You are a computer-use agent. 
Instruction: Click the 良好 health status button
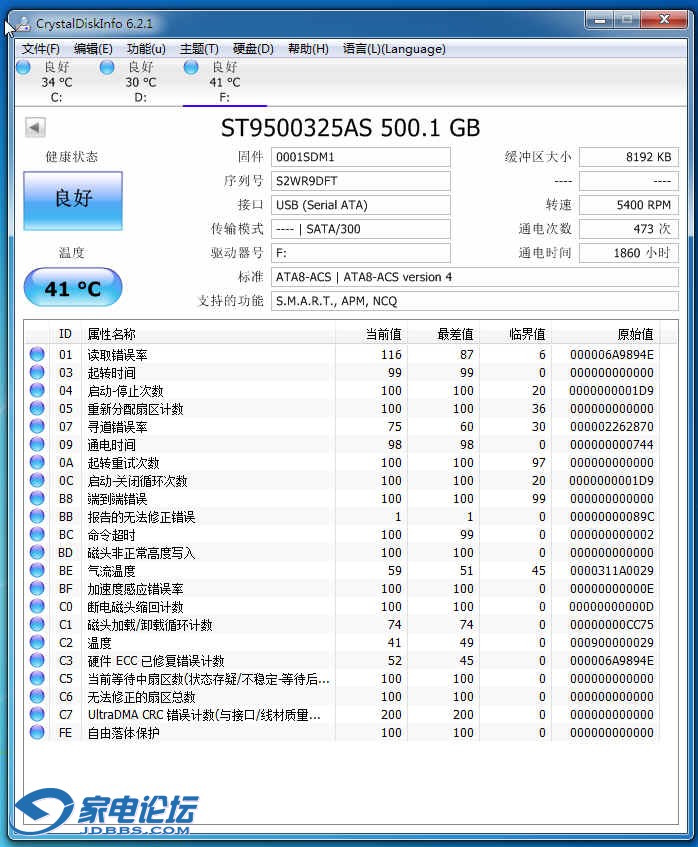coord(73,200)
